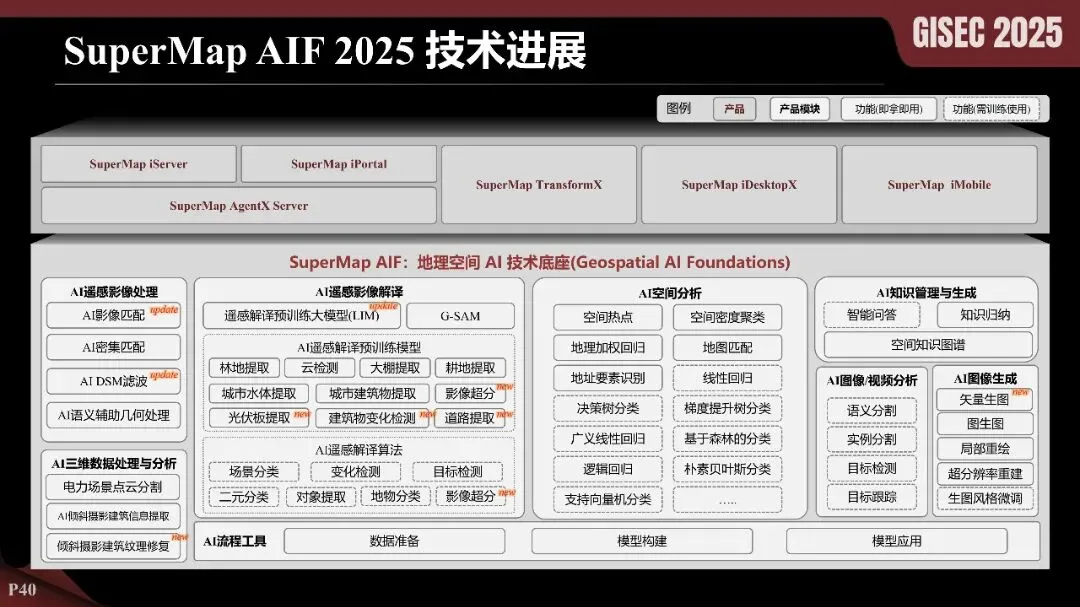Click the SuperMap iMobile product box
This screenshot has width=1080, height=607.
coord(939,185)
